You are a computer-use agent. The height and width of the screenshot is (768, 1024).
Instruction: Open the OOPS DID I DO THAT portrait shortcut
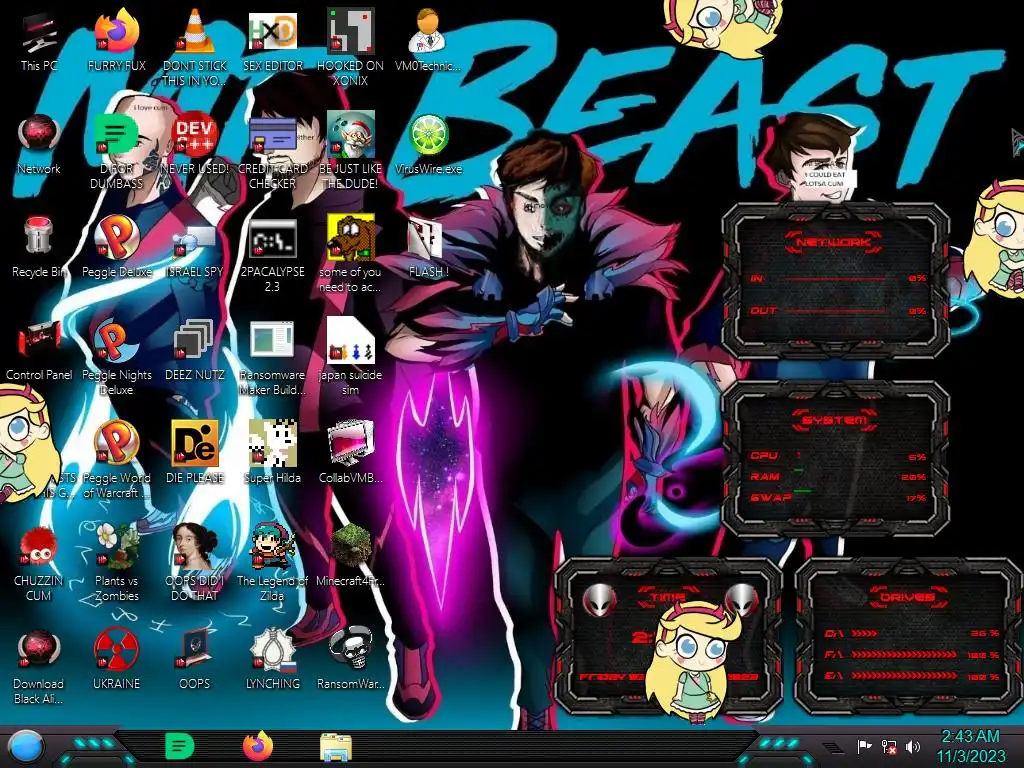pyautogui.click(x=195, y=563)
